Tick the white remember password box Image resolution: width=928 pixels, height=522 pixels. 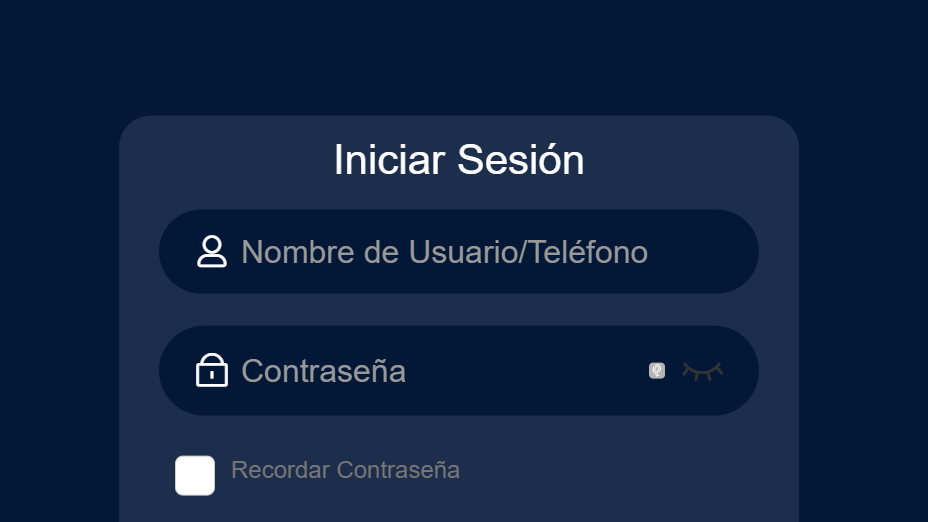point(195,475)
